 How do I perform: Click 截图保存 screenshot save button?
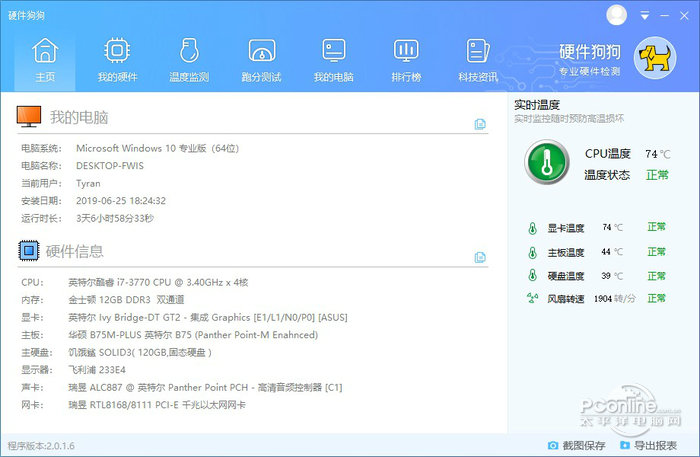coord(576,445)
